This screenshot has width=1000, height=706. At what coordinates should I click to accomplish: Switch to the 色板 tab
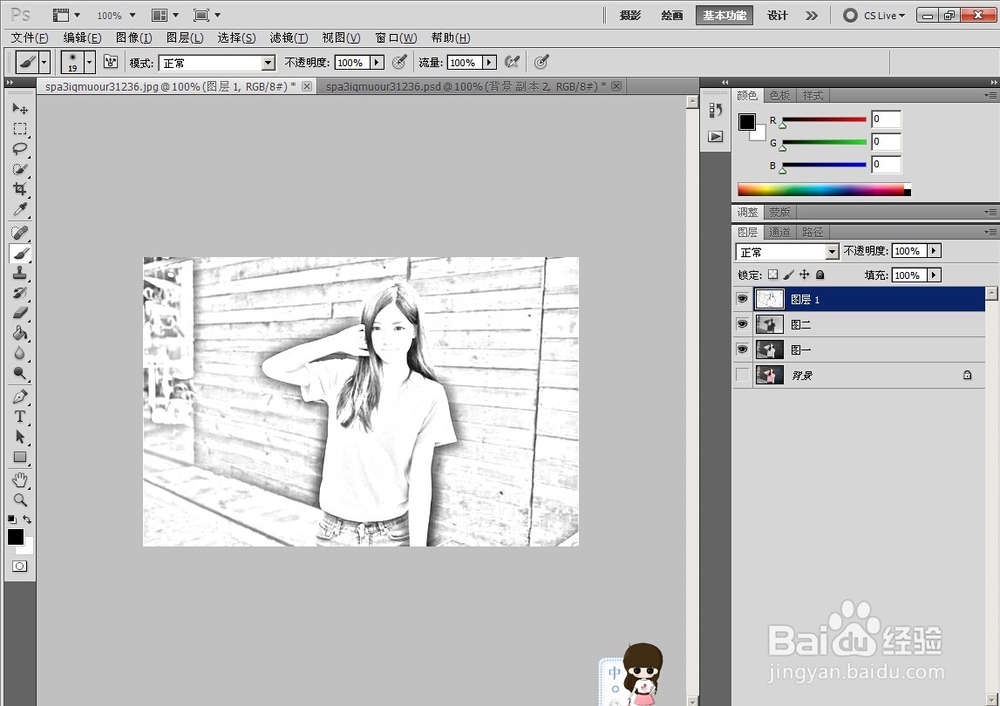click(x=779, y=96)
